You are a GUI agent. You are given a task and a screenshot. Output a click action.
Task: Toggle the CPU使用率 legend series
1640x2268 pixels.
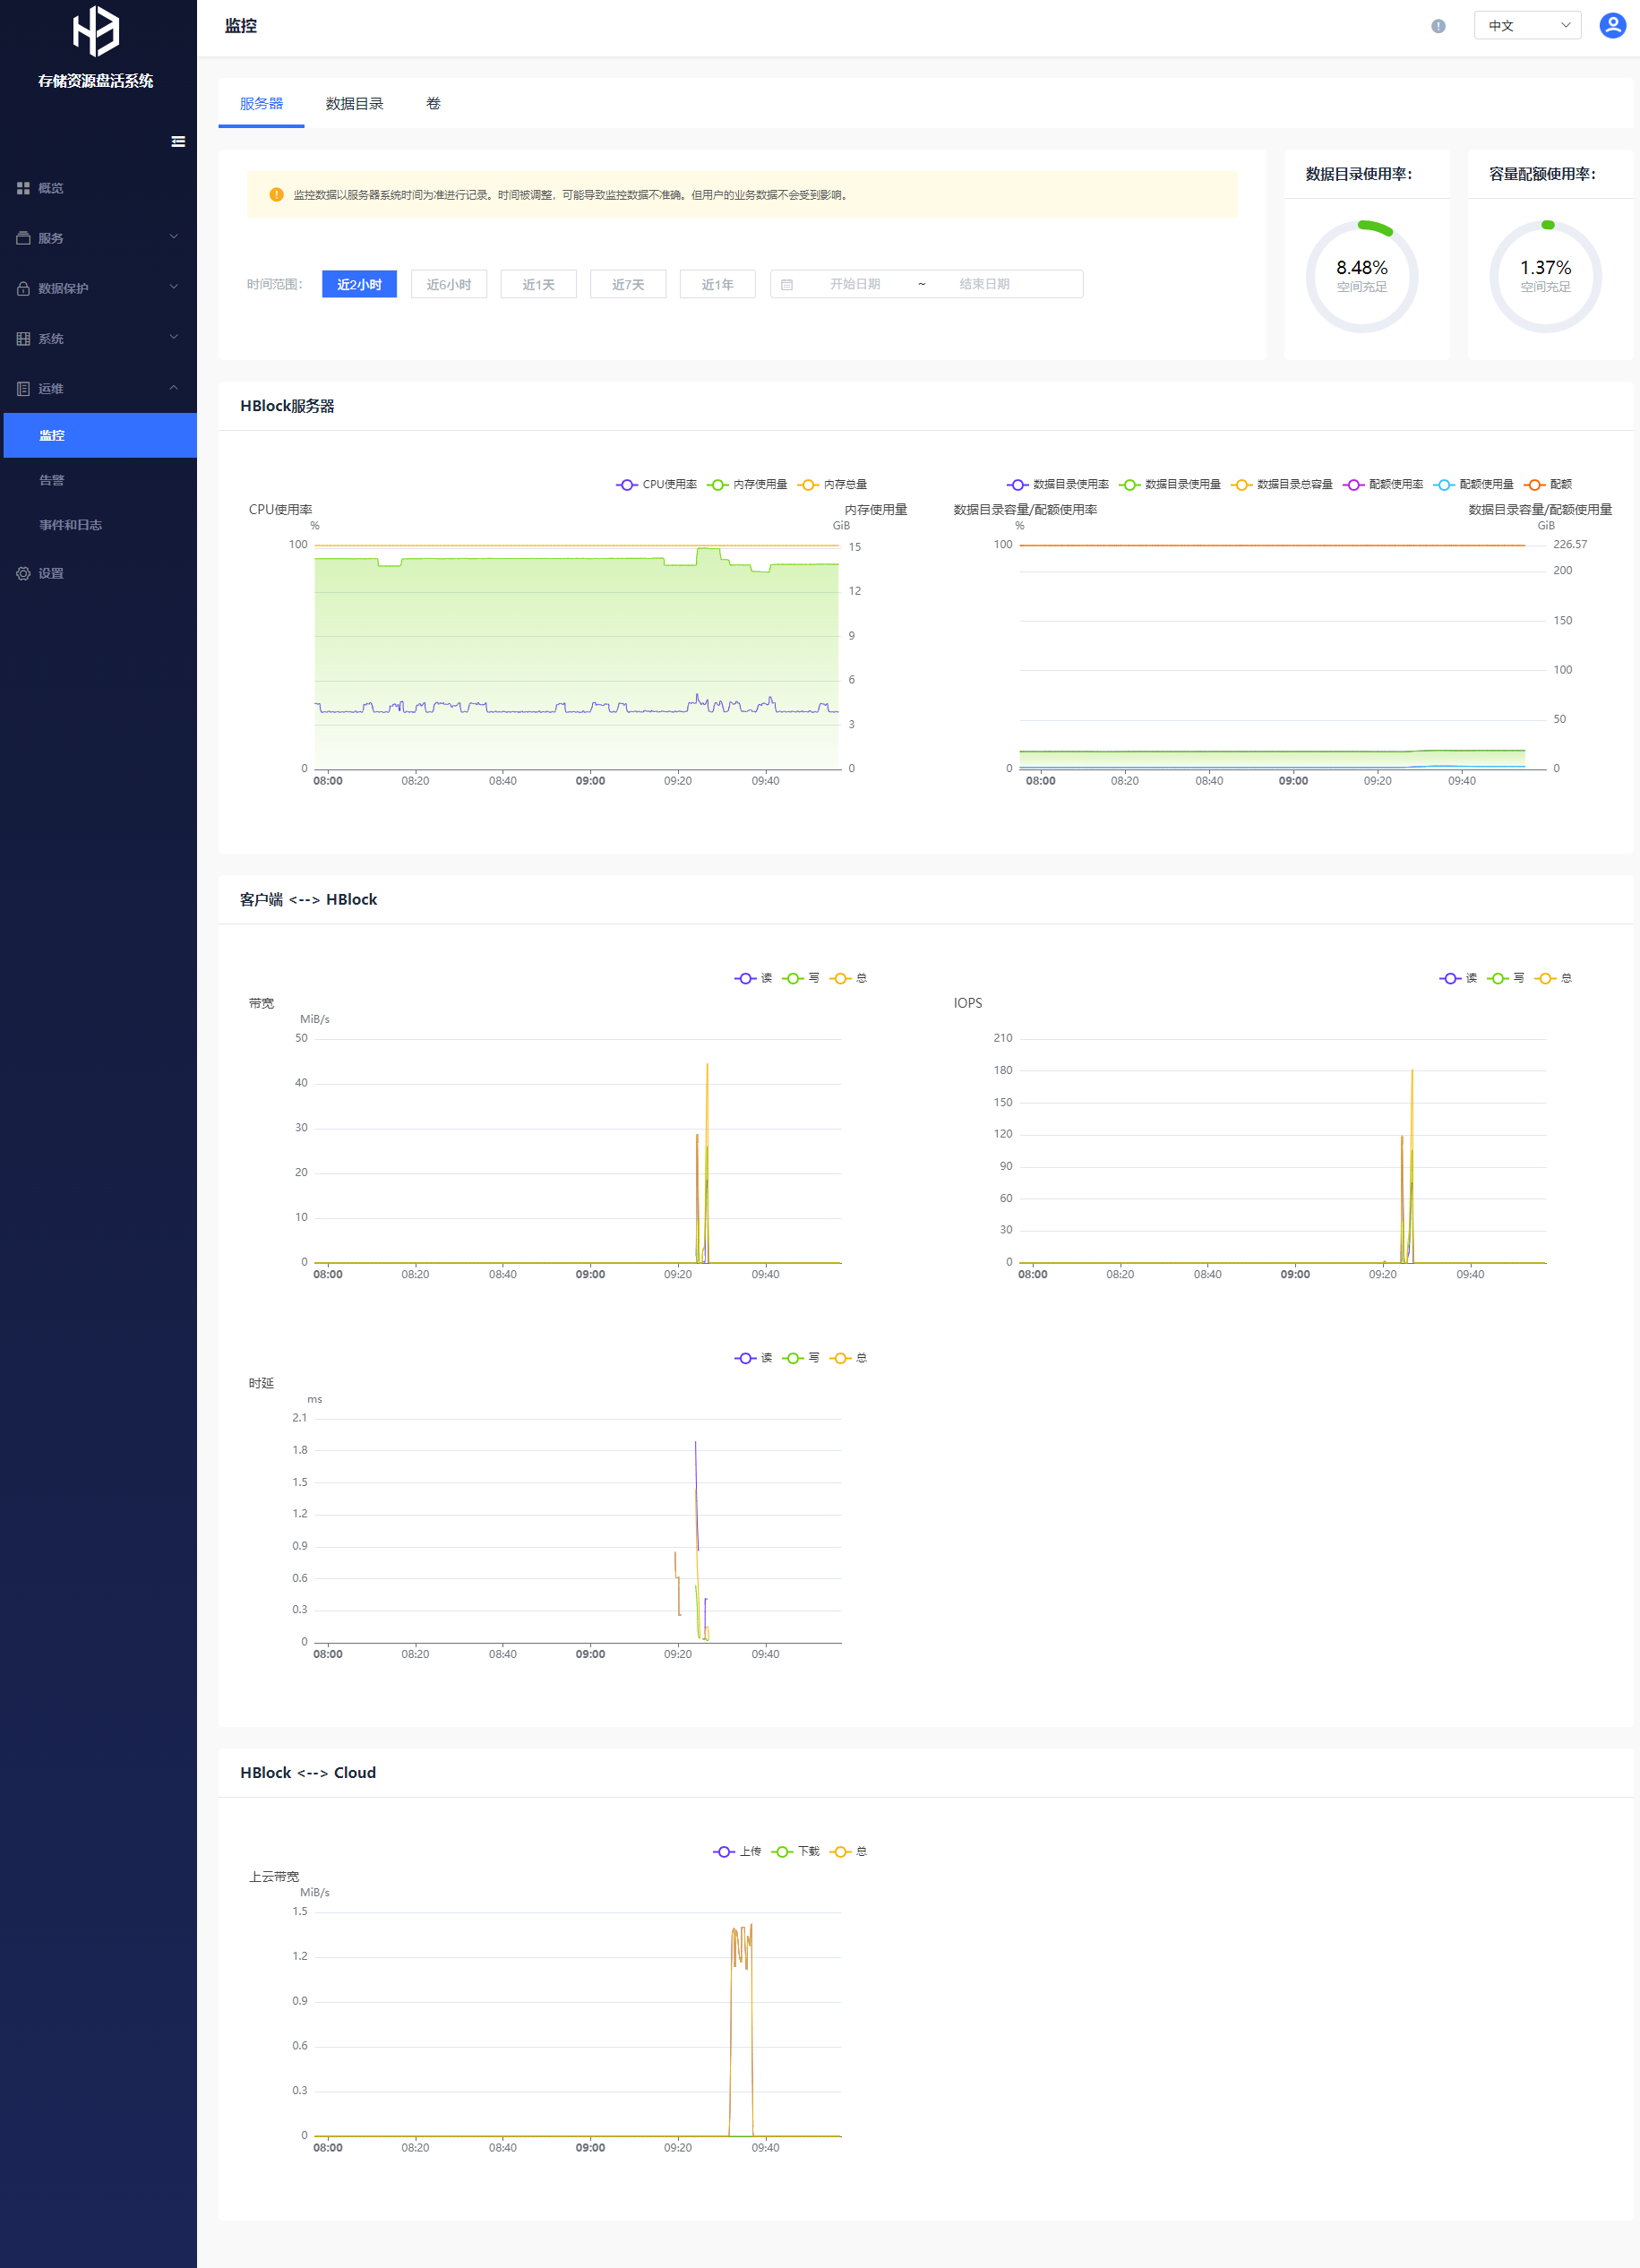[x=657, y=485]
